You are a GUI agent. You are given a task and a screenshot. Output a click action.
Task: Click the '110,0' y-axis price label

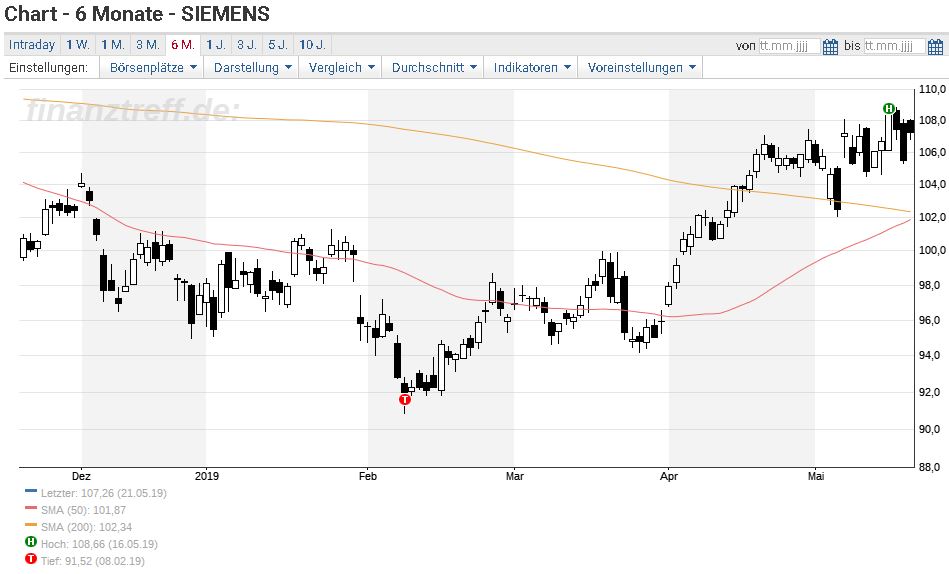932,90
